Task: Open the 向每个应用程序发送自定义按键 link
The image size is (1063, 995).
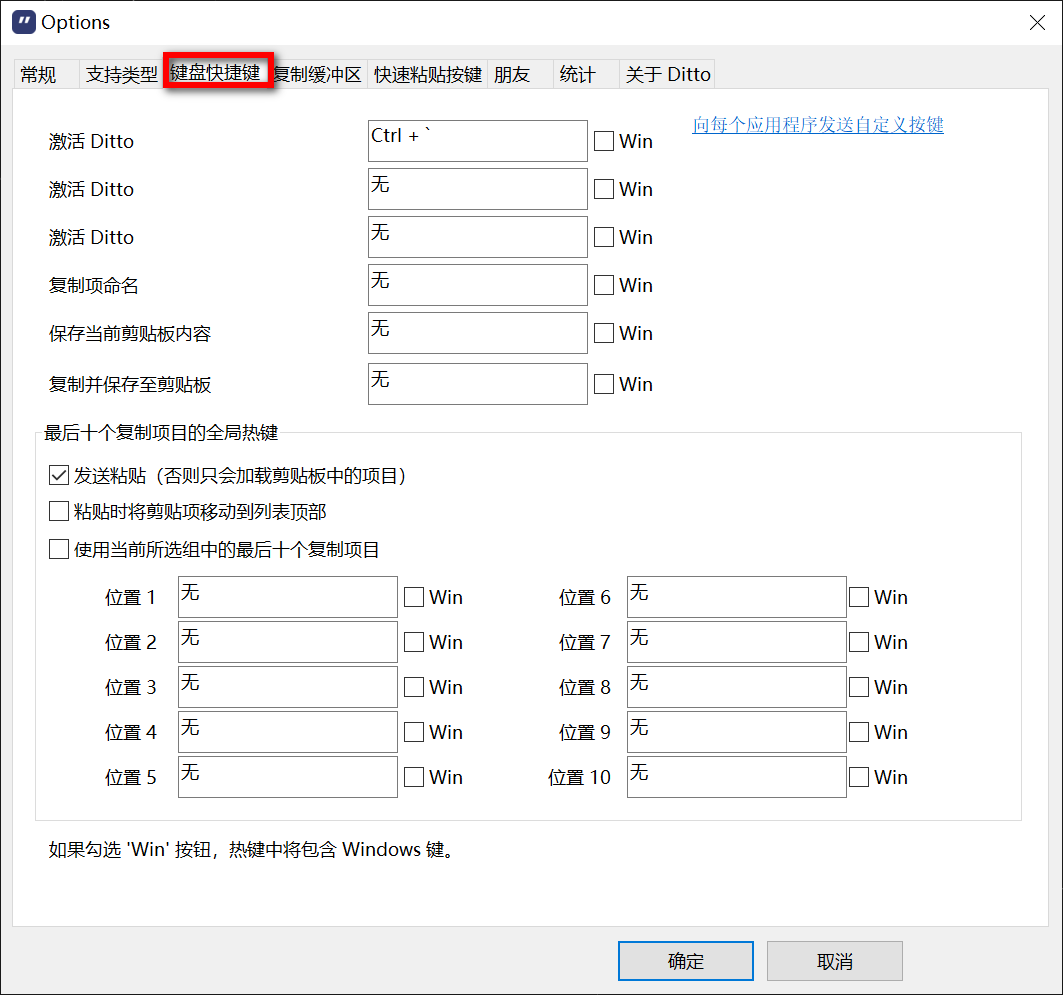Action: tap(818, 125)
